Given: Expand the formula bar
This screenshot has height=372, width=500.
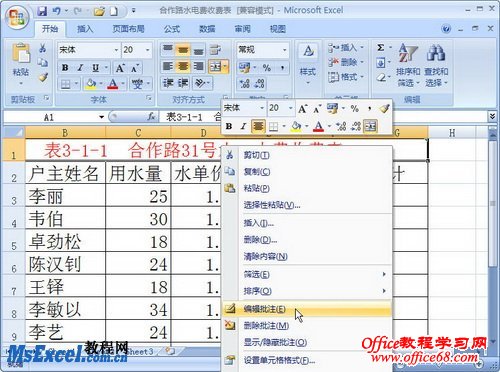Looking at the screenshot, I should coord(492,116).
